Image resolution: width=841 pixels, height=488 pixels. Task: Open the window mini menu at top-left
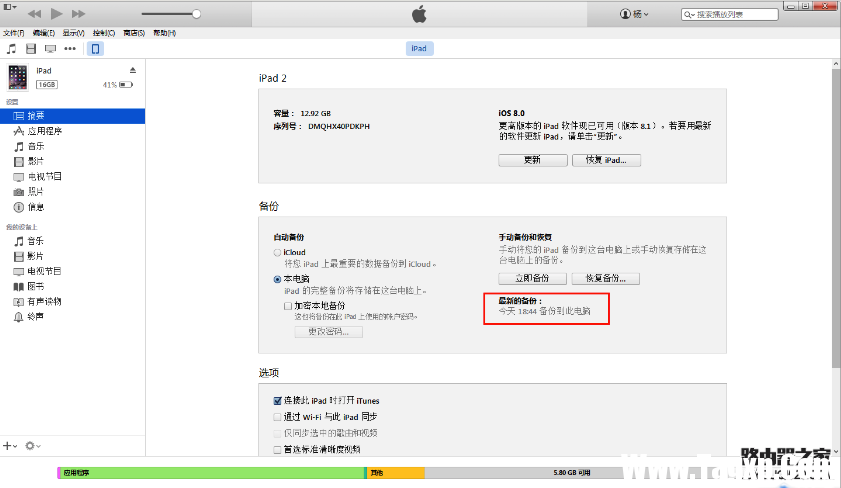point(10,7)
